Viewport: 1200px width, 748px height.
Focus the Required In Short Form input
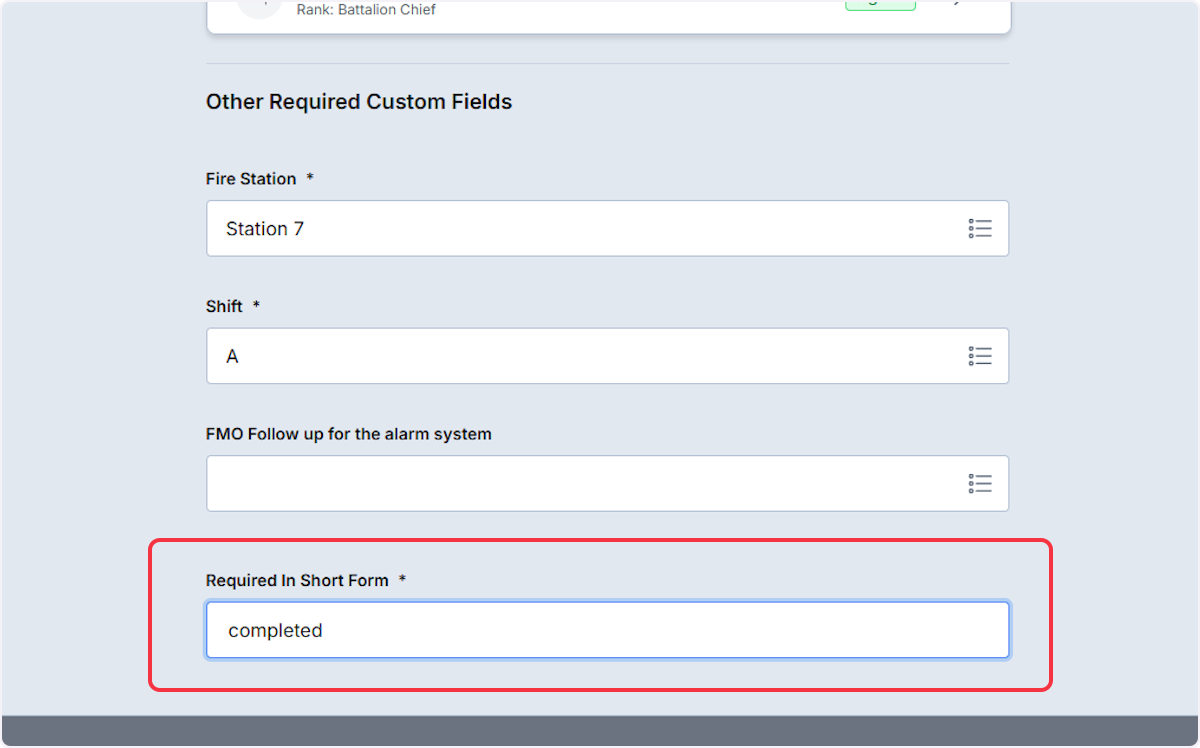[x=607, y=630]
